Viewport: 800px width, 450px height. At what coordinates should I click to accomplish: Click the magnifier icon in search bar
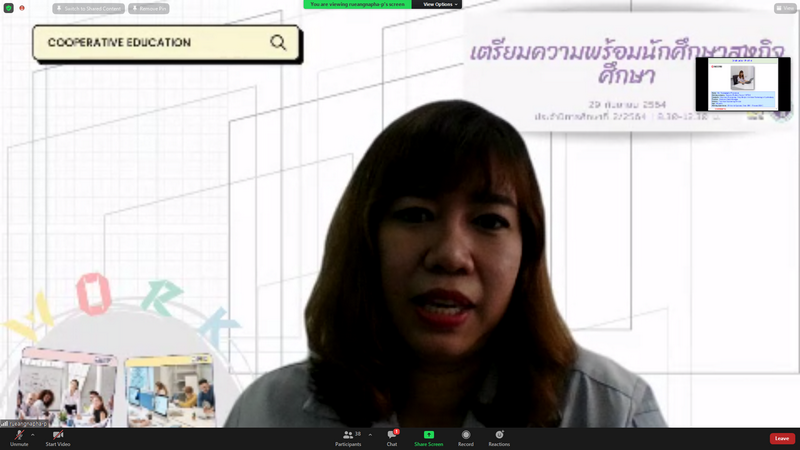tap(278, 42)
